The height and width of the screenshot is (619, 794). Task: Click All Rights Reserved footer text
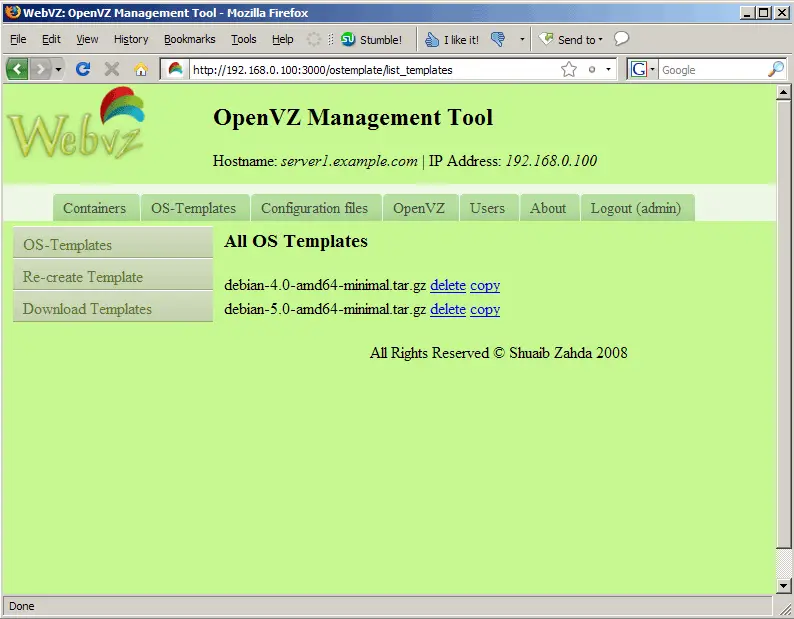tap(498, 353)
